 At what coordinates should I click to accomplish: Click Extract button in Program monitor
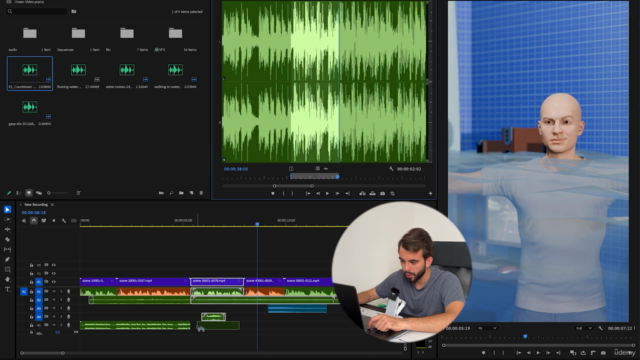pos(583,353)
